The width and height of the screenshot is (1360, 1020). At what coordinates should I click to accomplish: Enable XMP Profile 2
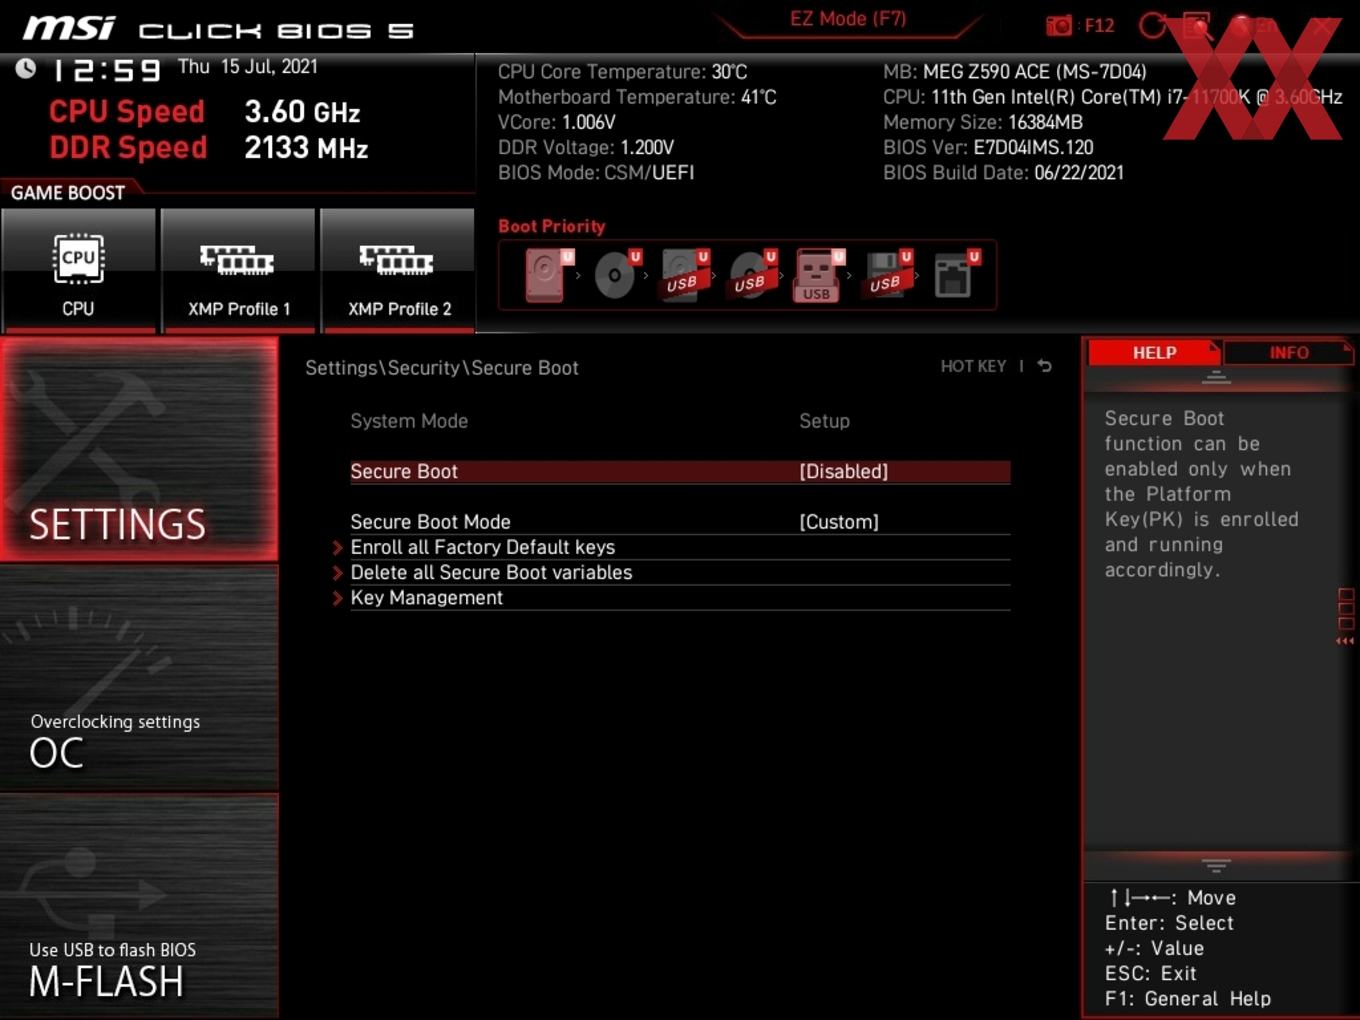tap(398, 270)
